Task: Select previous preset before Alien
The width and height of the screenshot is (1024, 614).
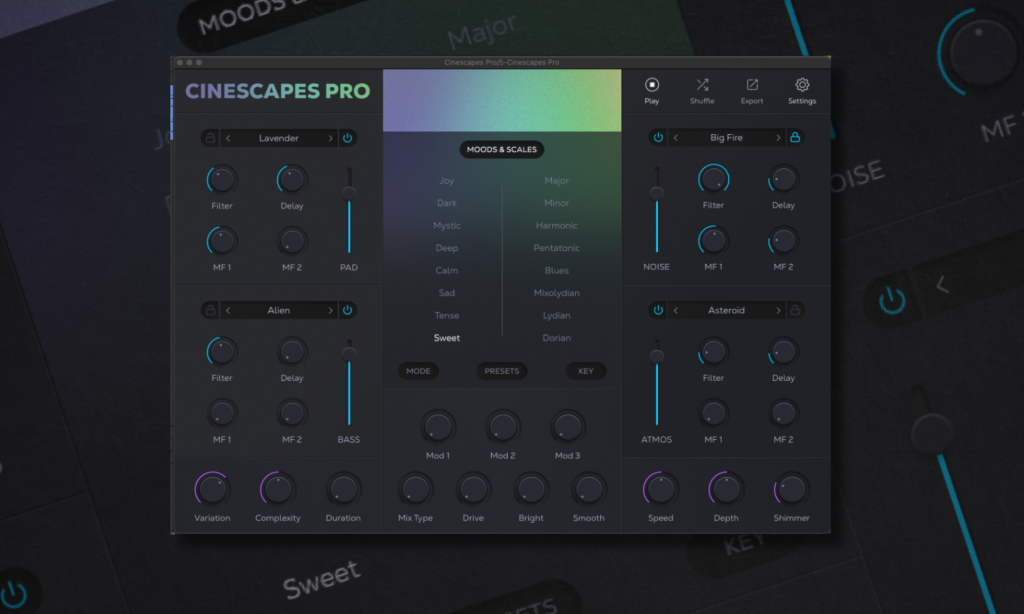Action: click(x=228, y=310)
